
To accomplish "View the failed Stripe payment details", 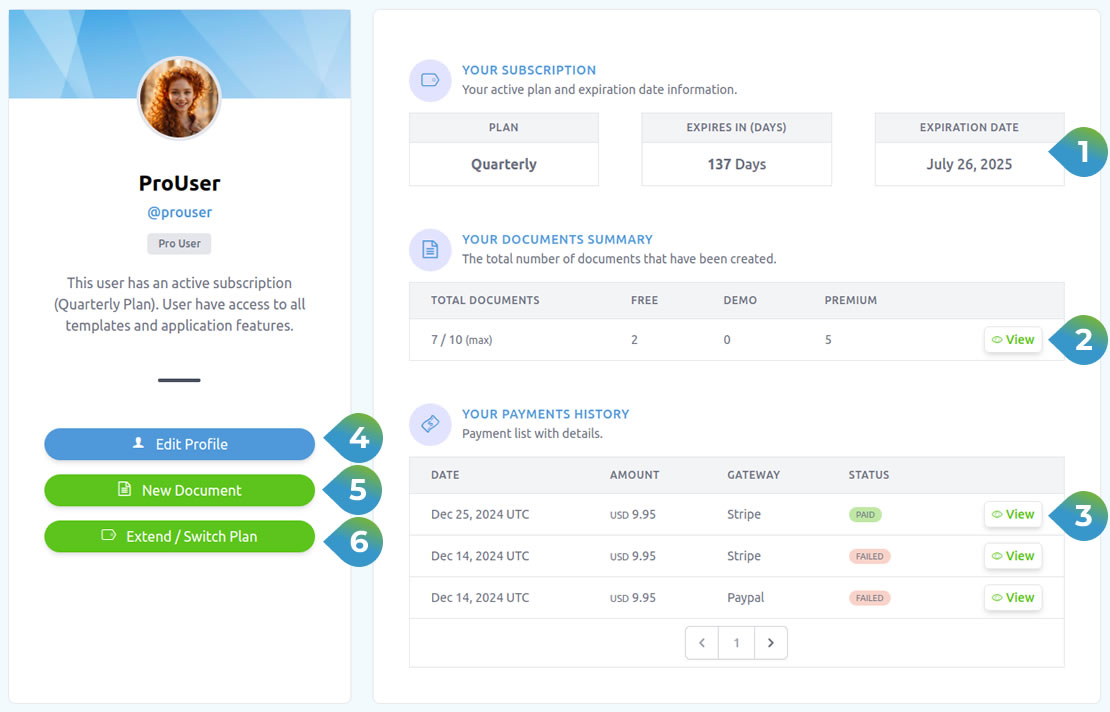I will pos(1013,556).
